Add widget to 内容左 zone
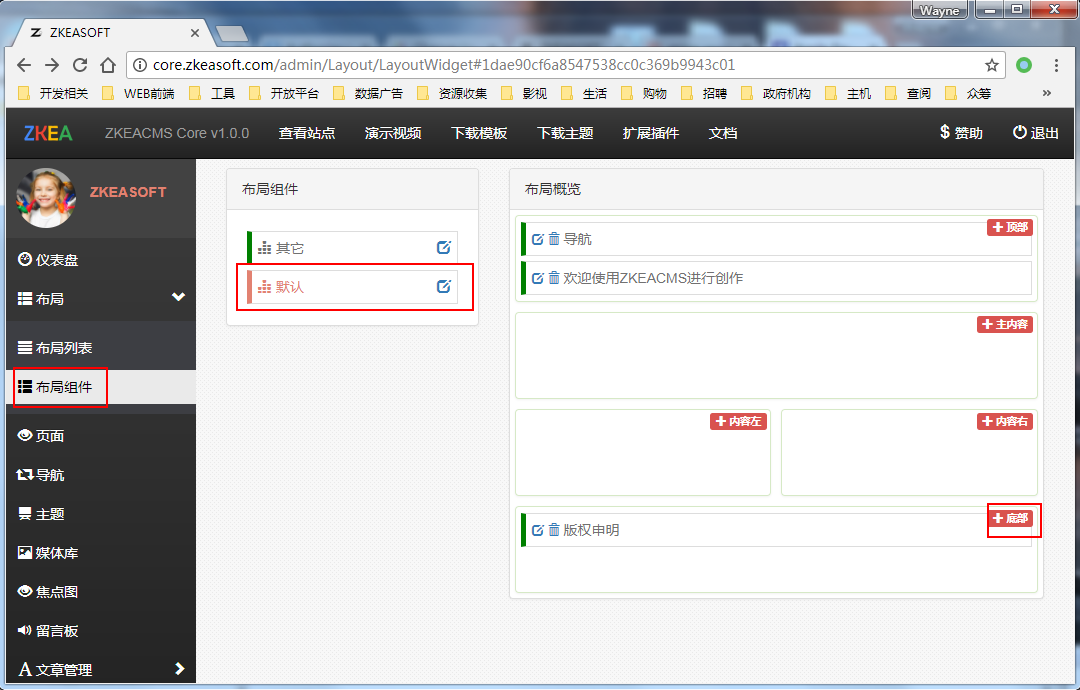The image size is (1080, 690). (738, 421)
